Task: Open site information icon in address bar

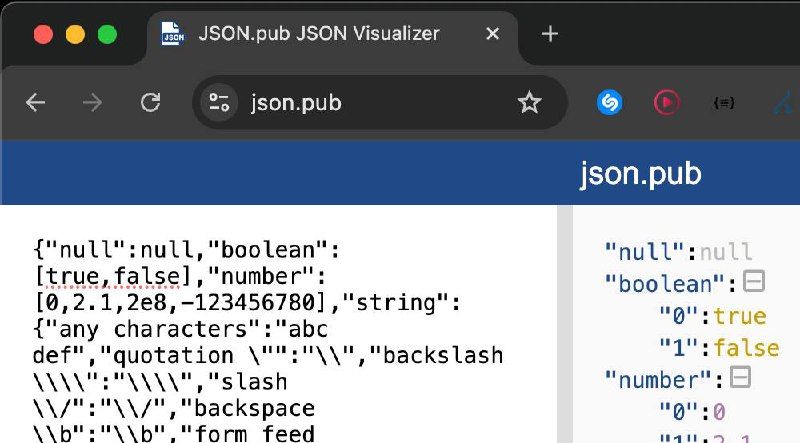Action: click(219, 103)
